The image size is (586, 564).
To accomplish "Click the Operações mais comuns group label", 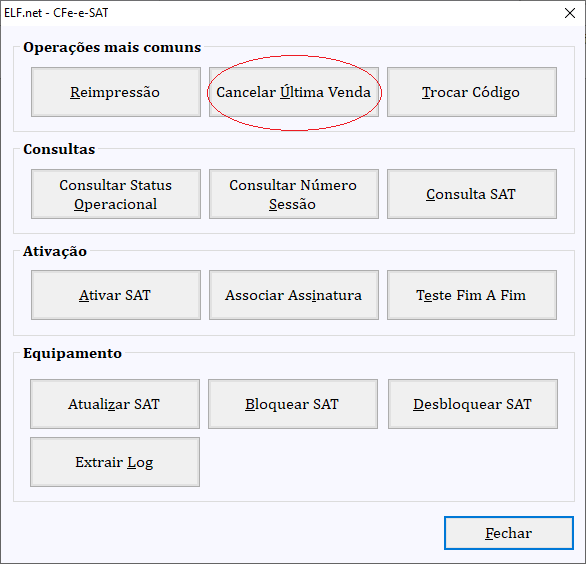I will 112,47.
